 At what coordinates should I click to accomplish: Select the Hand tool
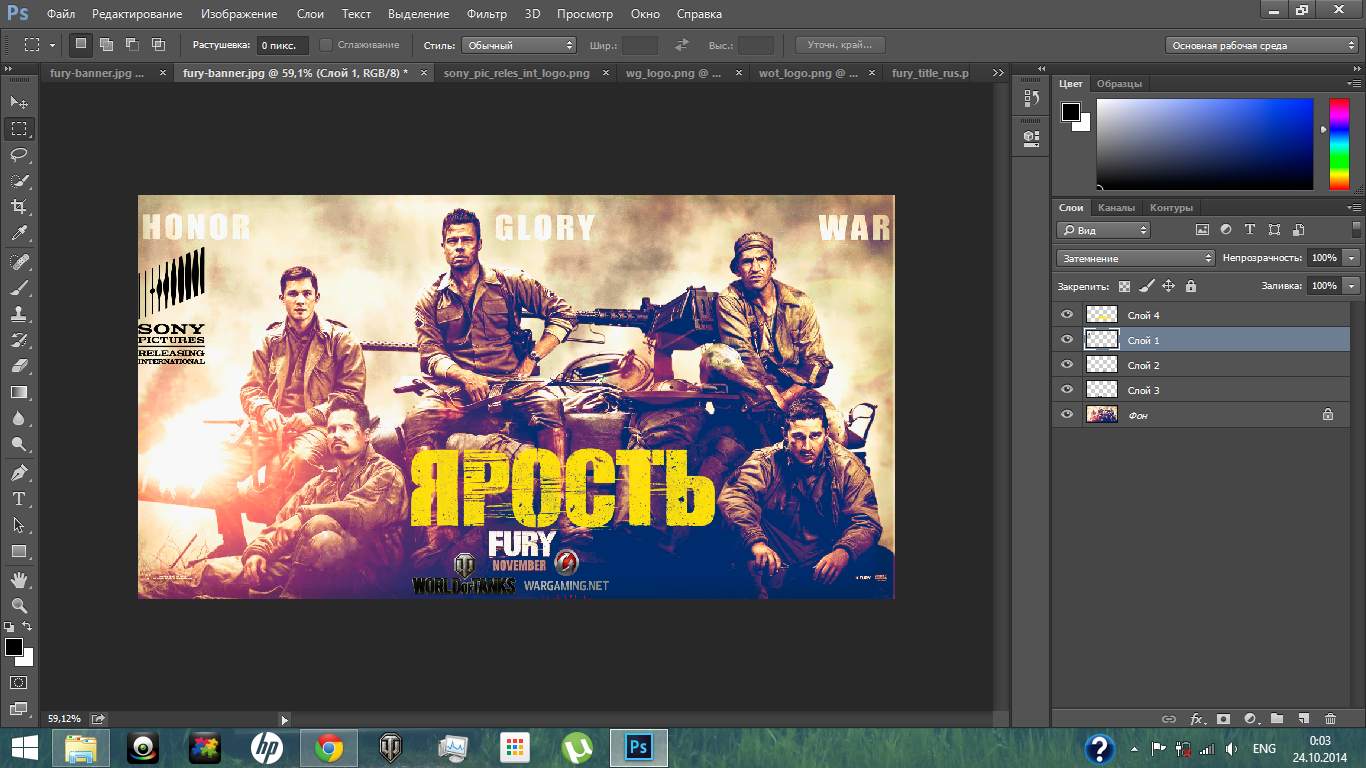19,579
